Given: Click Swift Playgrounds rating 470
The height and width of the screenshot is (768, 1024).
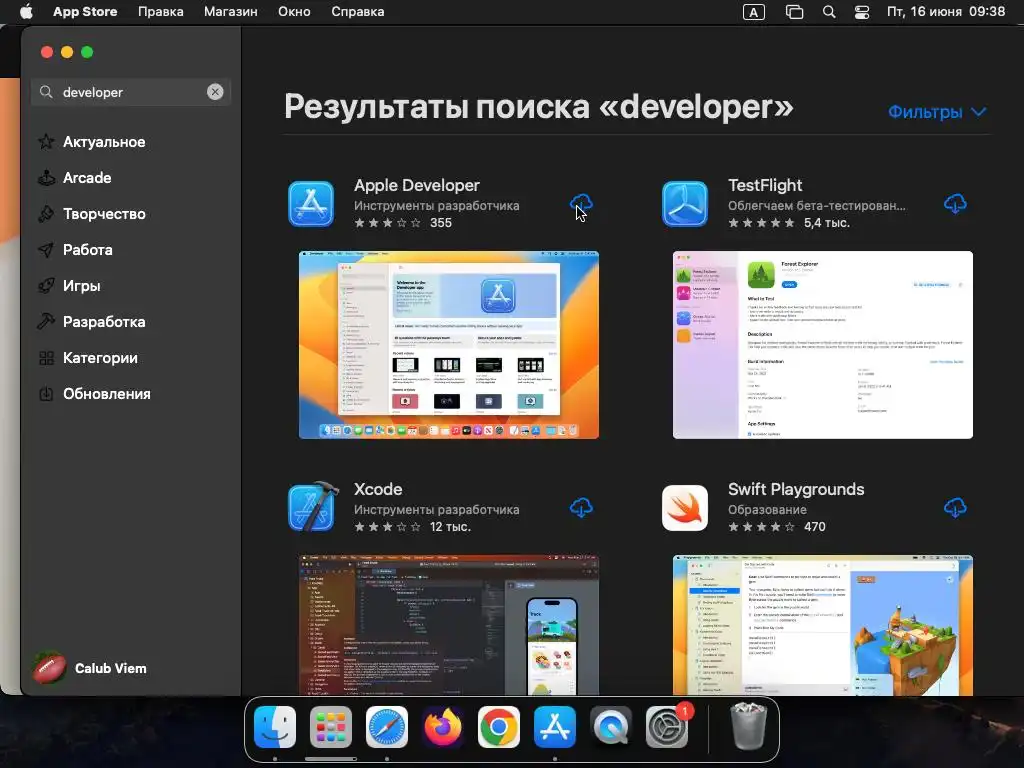Looking at the screenshot, I should (777, 526).
